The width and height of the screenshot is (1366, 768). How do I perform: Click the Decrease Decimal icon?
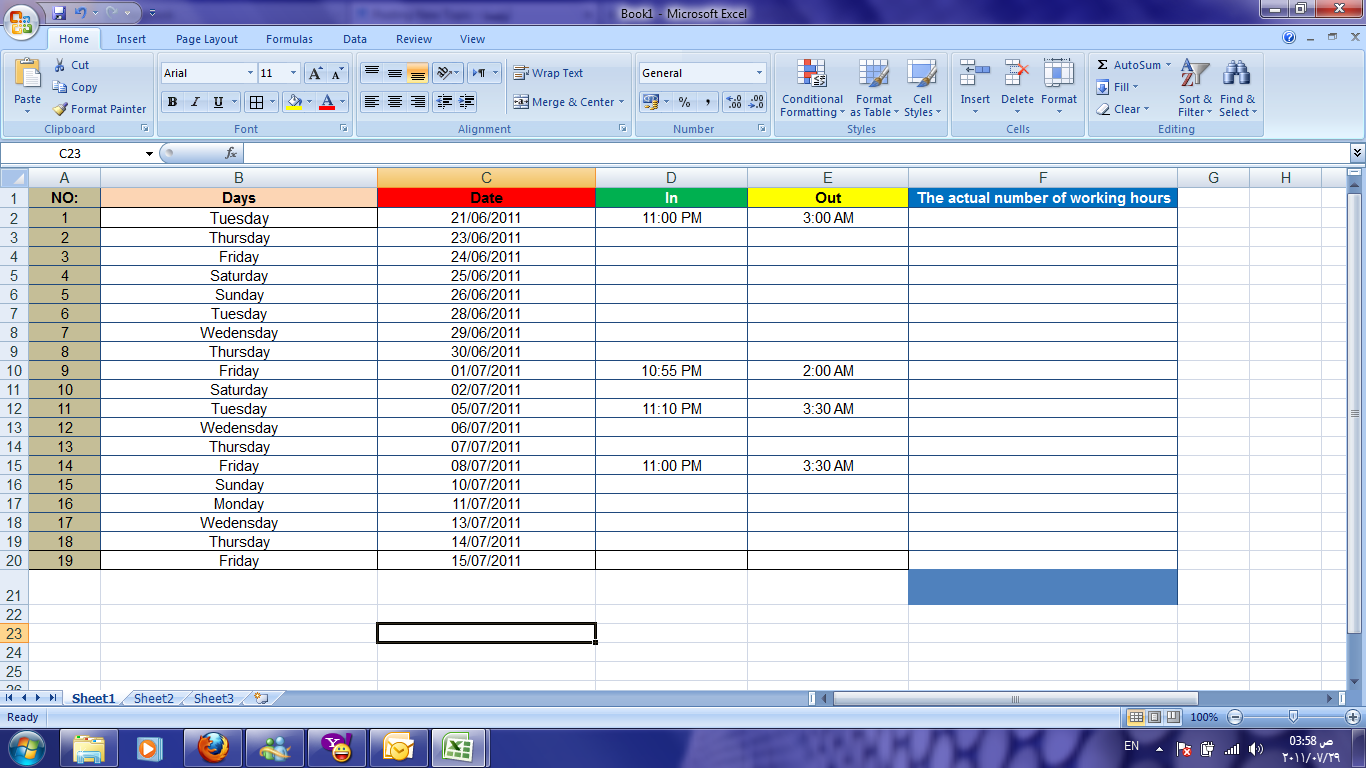(x=756, y=102)
